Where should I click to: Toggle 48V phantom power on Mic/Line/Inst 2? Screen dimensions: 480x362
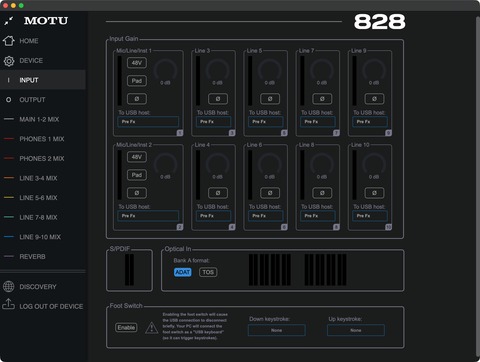[137, 157]
